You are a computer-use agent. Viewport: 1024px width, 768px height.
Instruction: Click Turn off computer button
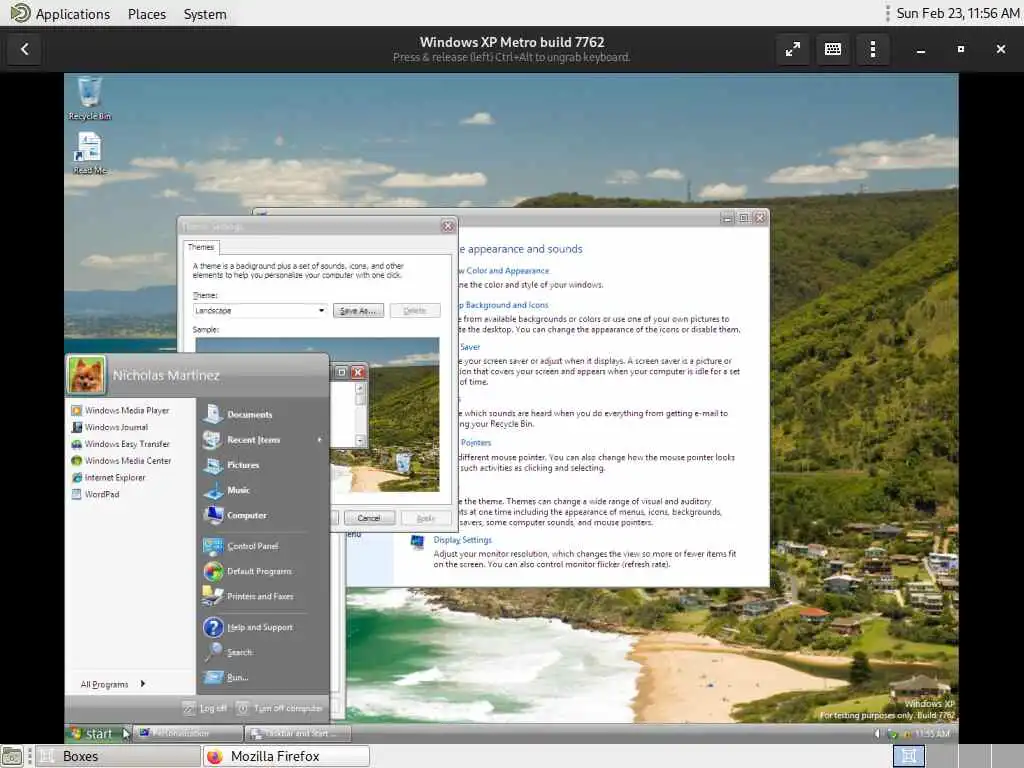(280, 708)
